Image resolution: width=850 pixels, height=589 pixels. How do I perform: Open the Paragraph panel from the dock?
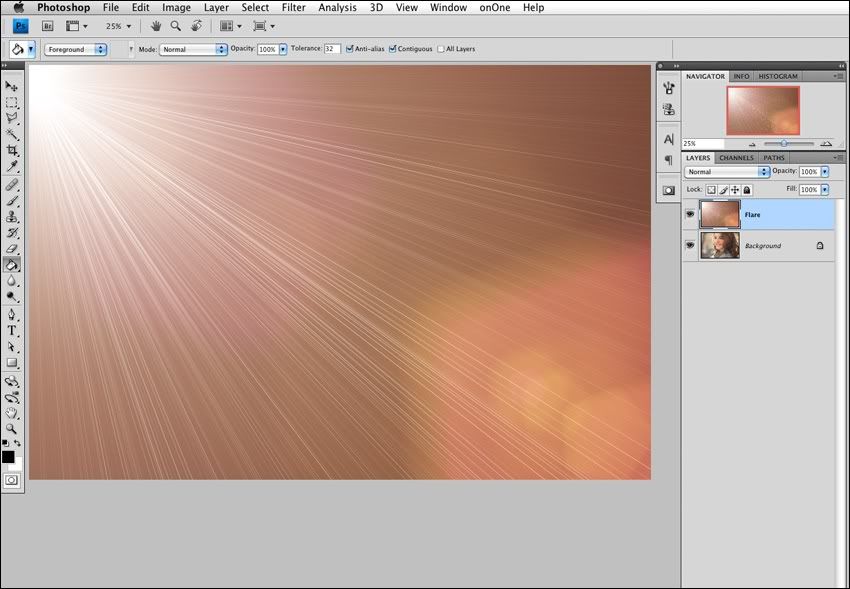click(x=669, y=160)
